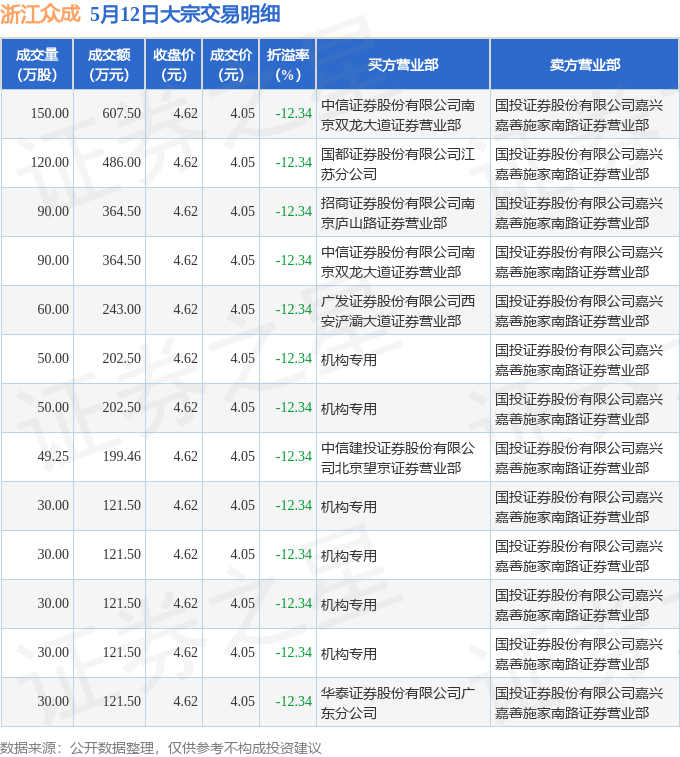Screen dimensions: 680x757
Task: Select the 成交量(万股) column header
Action: 37,65
